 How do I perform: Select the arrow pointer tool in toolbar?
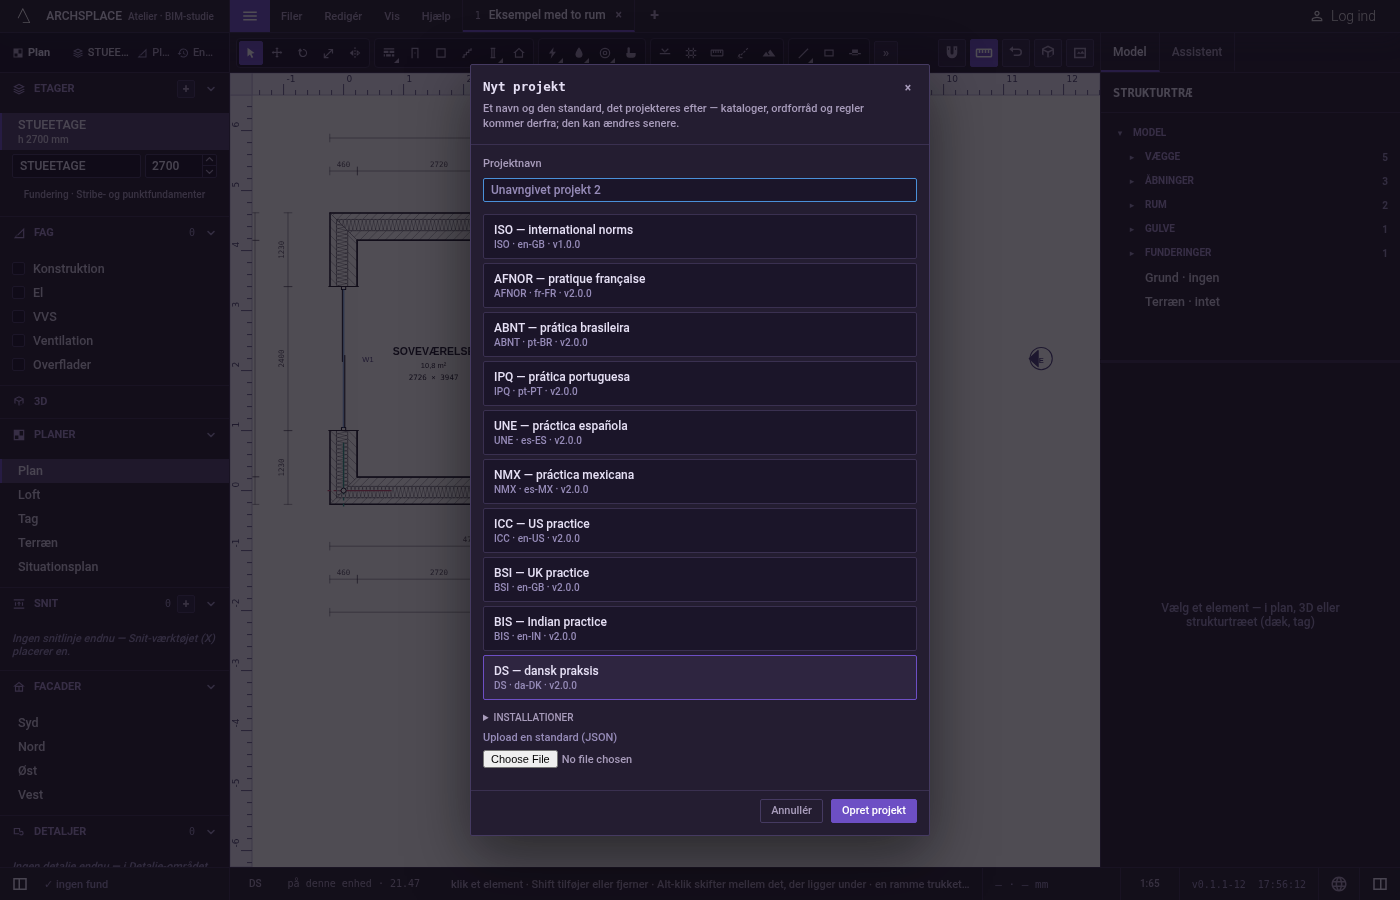251,53
